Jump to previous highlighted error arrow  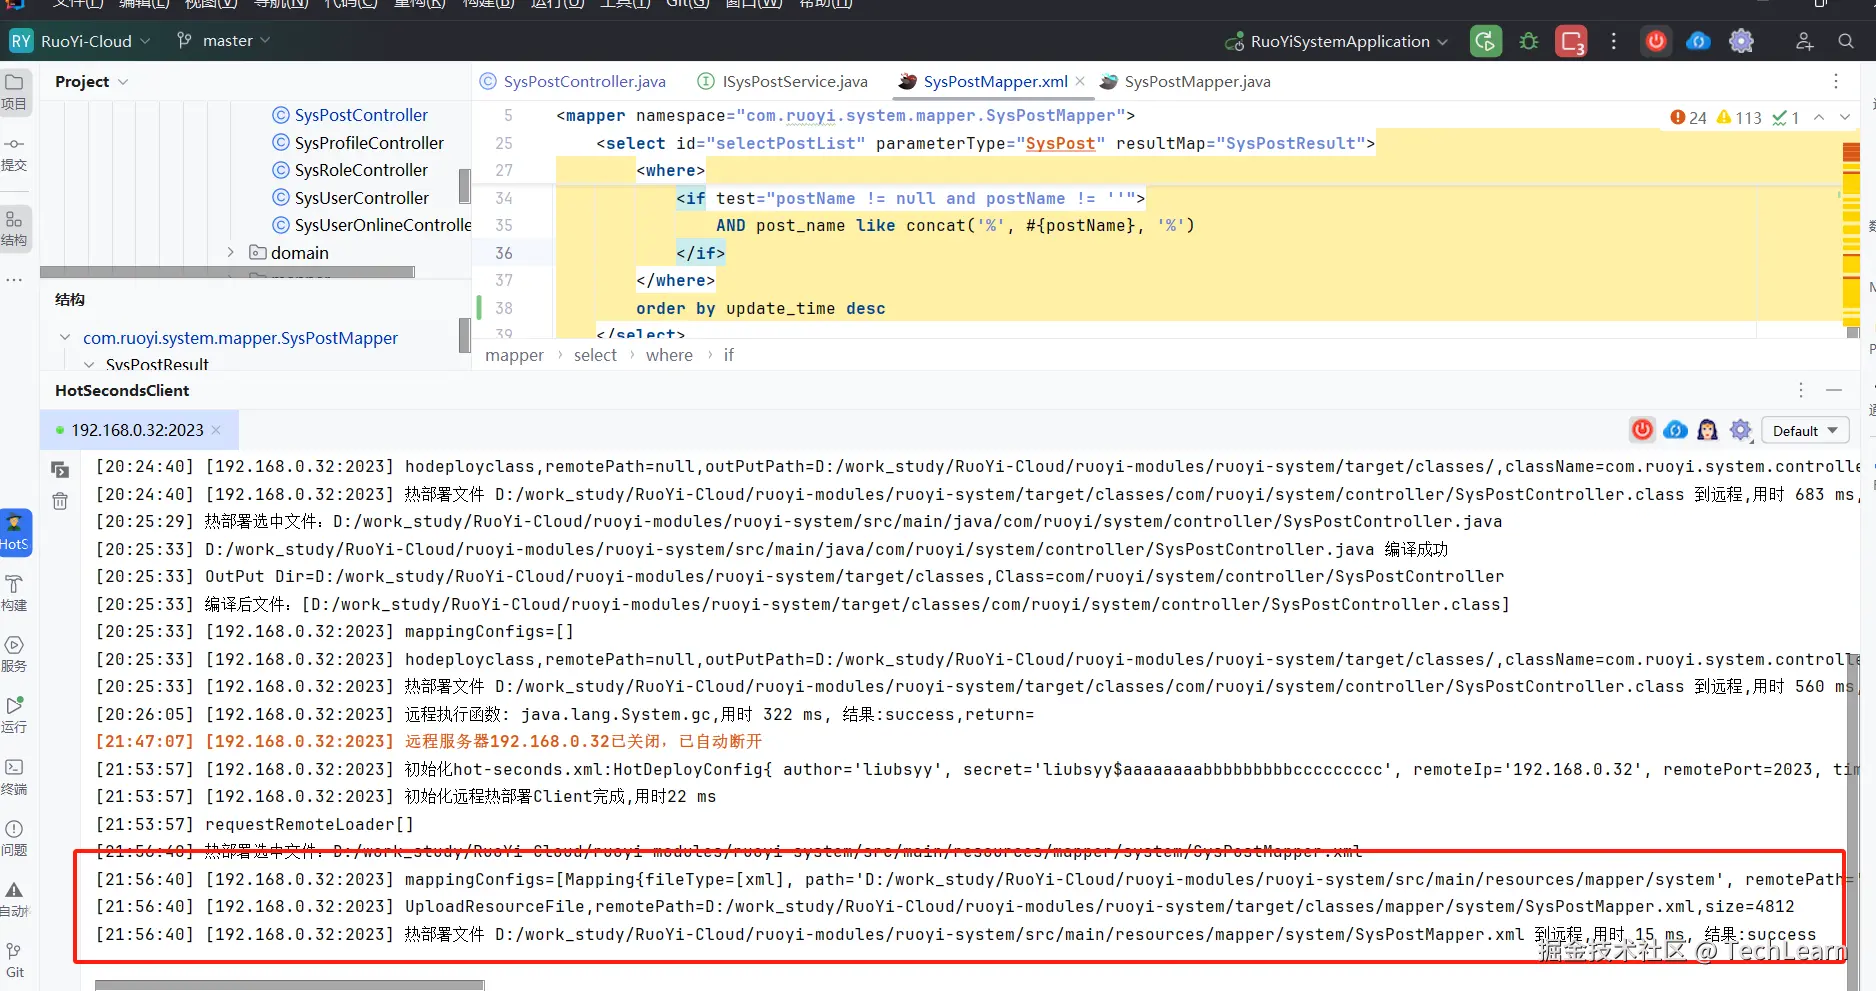pos(1819,117)
